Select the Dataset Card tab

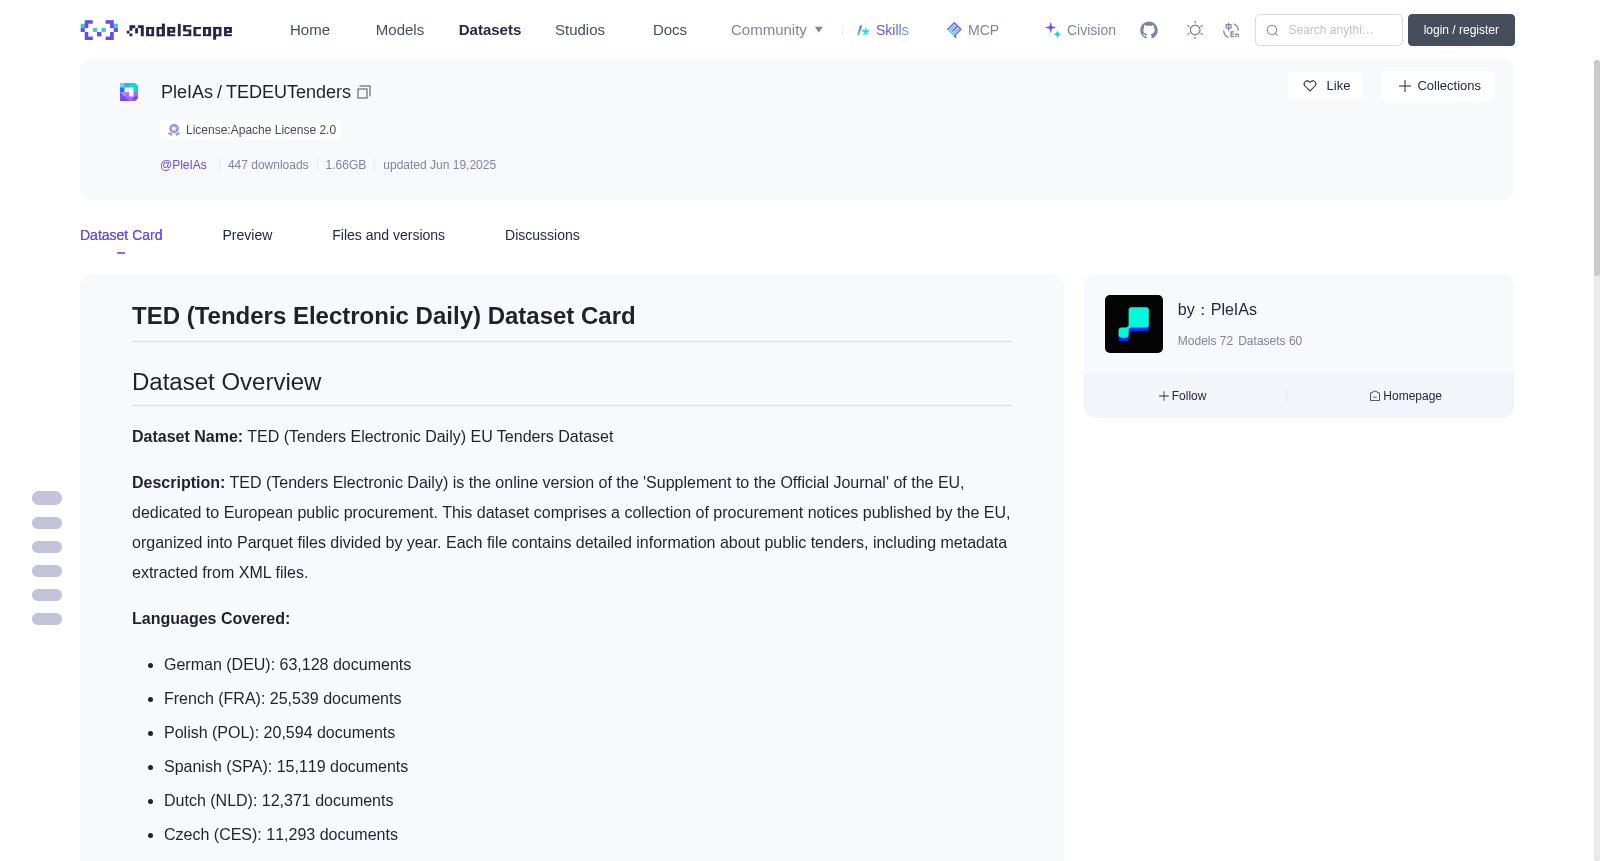point(121,235)
